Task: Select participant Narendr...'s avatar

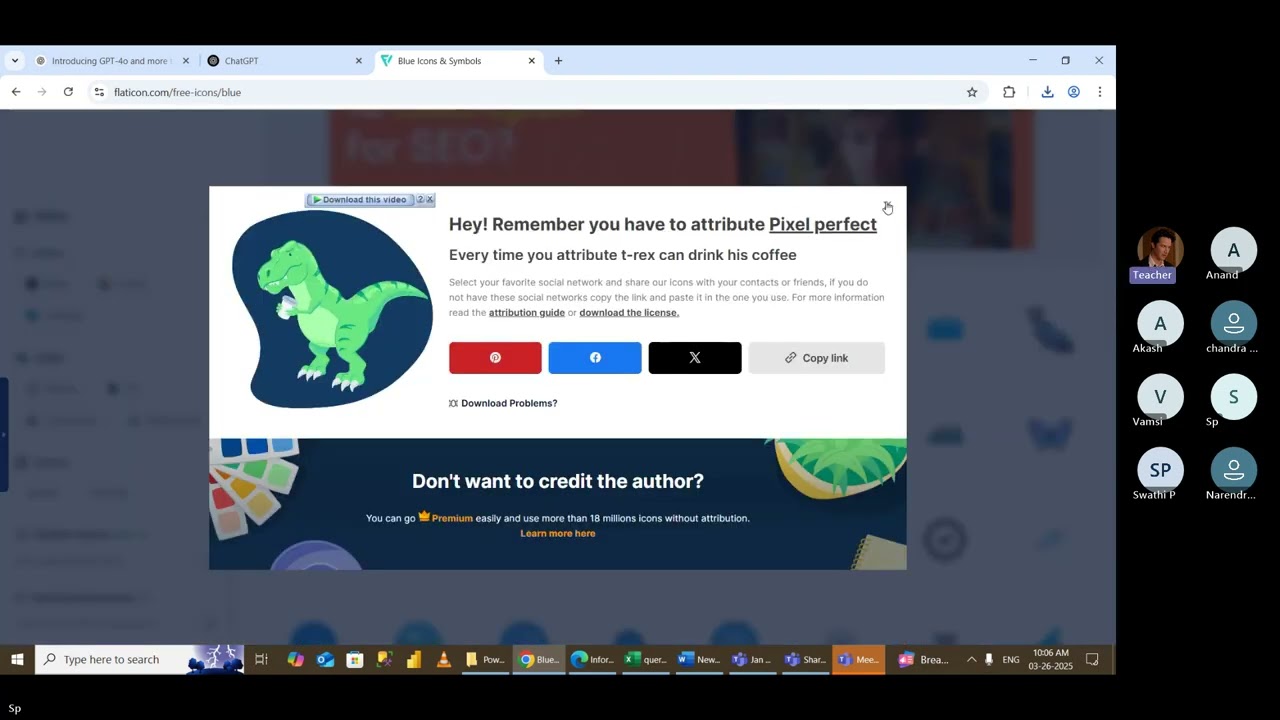Action: click(1233, 470)
